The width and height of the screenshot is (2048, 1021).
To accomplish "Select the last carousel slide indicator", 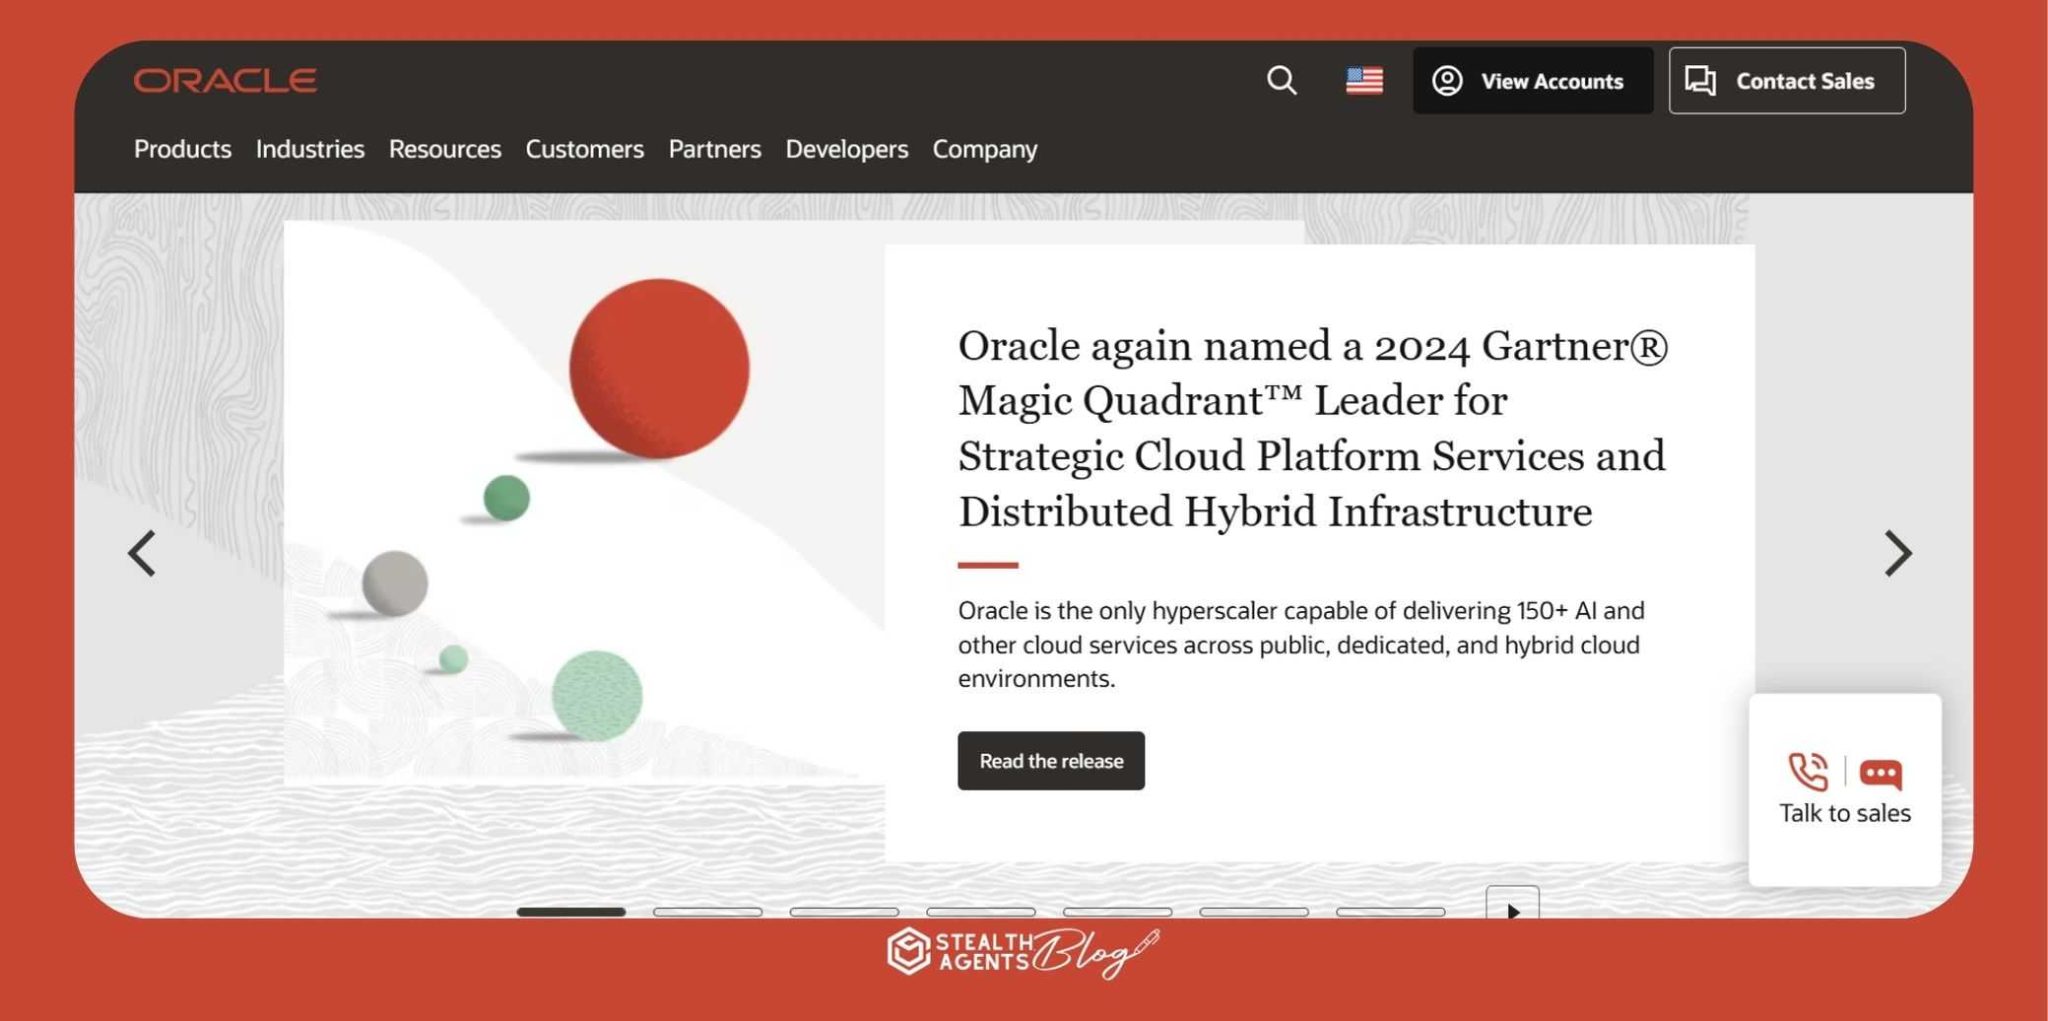I will (1390, 911).
